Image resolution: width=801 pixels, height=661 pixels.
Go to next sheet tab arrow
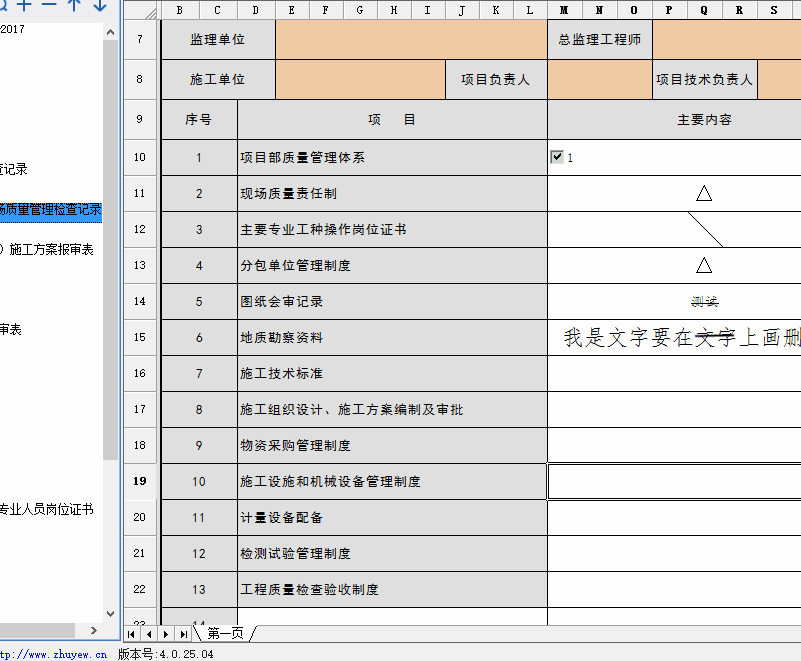point(166,634)
